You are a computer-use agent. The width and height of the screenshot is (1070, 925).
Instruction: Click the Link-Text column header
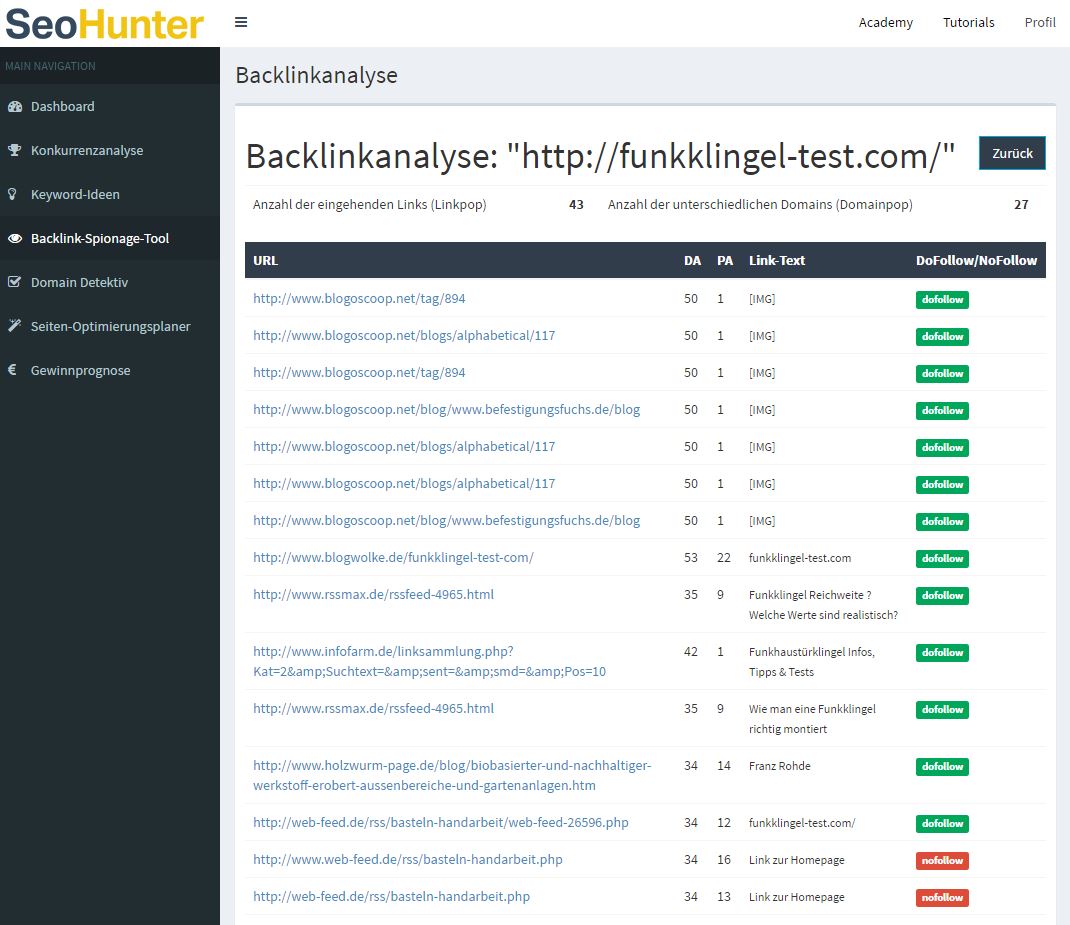click(x=777, y=260)
